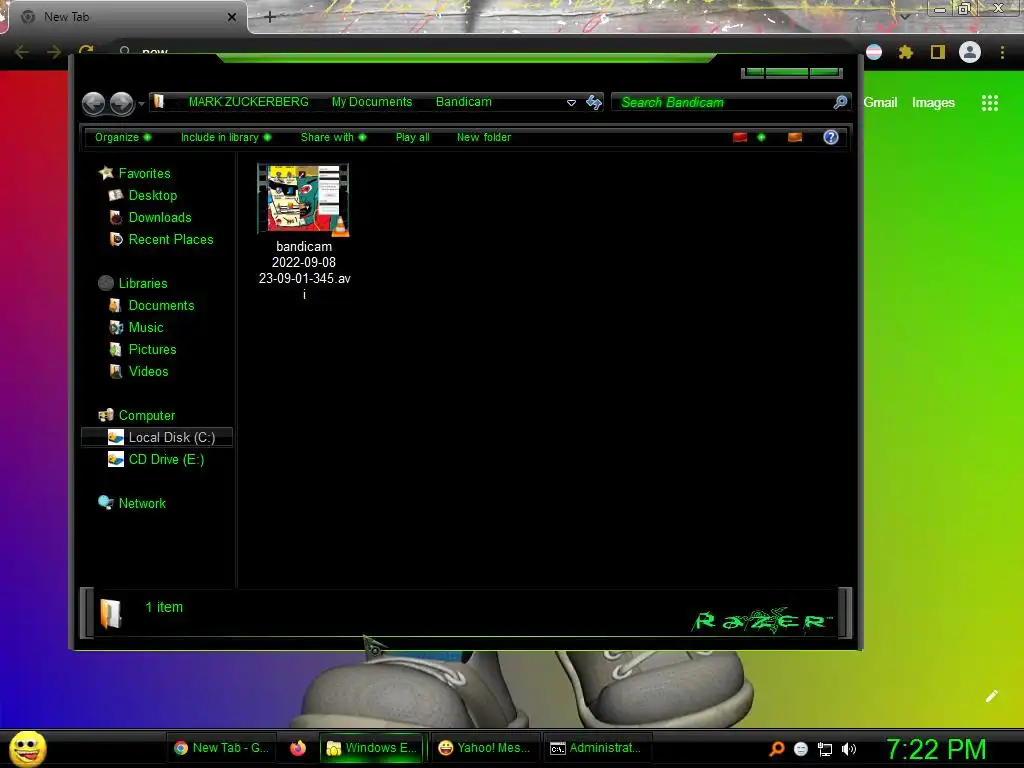Image resolution: width=1024 pixels, height=768 pixels.
Task: Open Include in library menu
Action: pyautogui.click(x=225, y=137)
